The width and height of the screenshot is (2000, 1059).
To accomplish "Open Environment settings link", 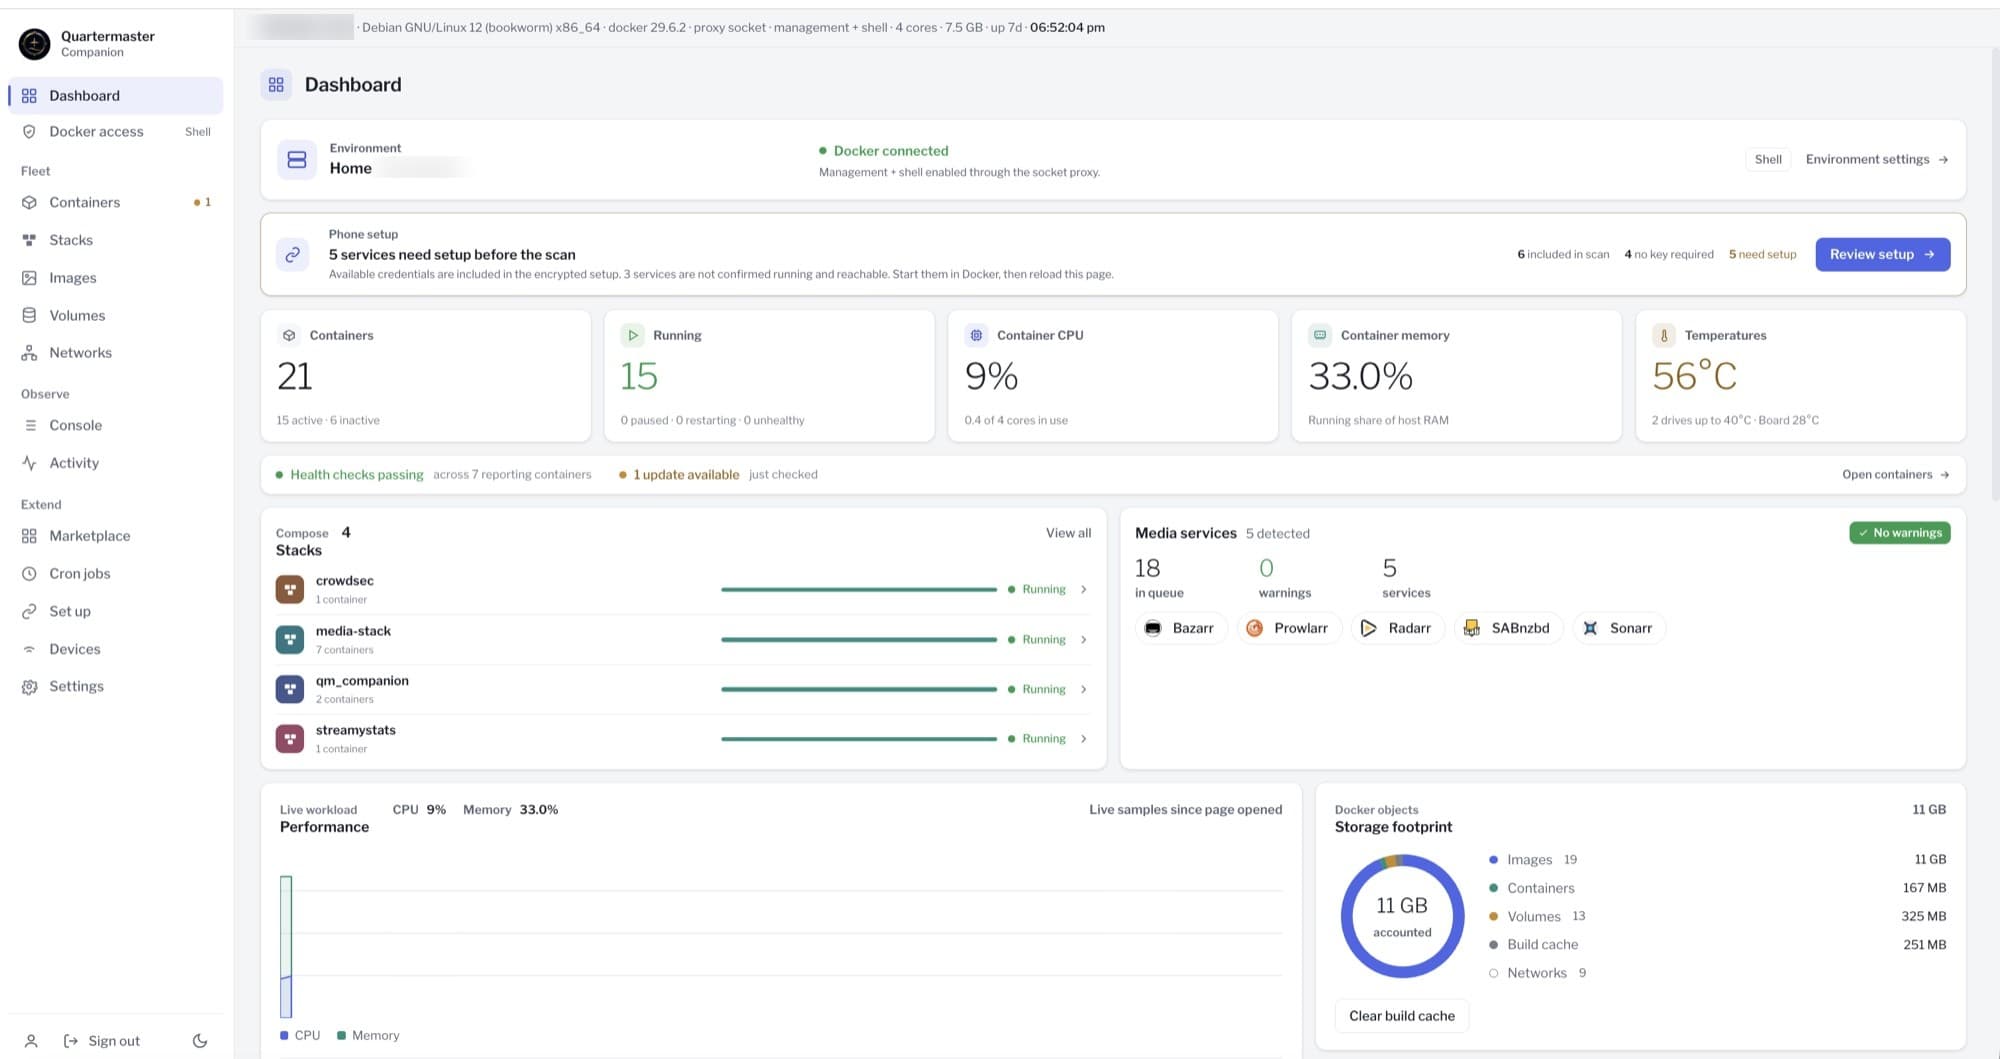I will point(1877,159).
